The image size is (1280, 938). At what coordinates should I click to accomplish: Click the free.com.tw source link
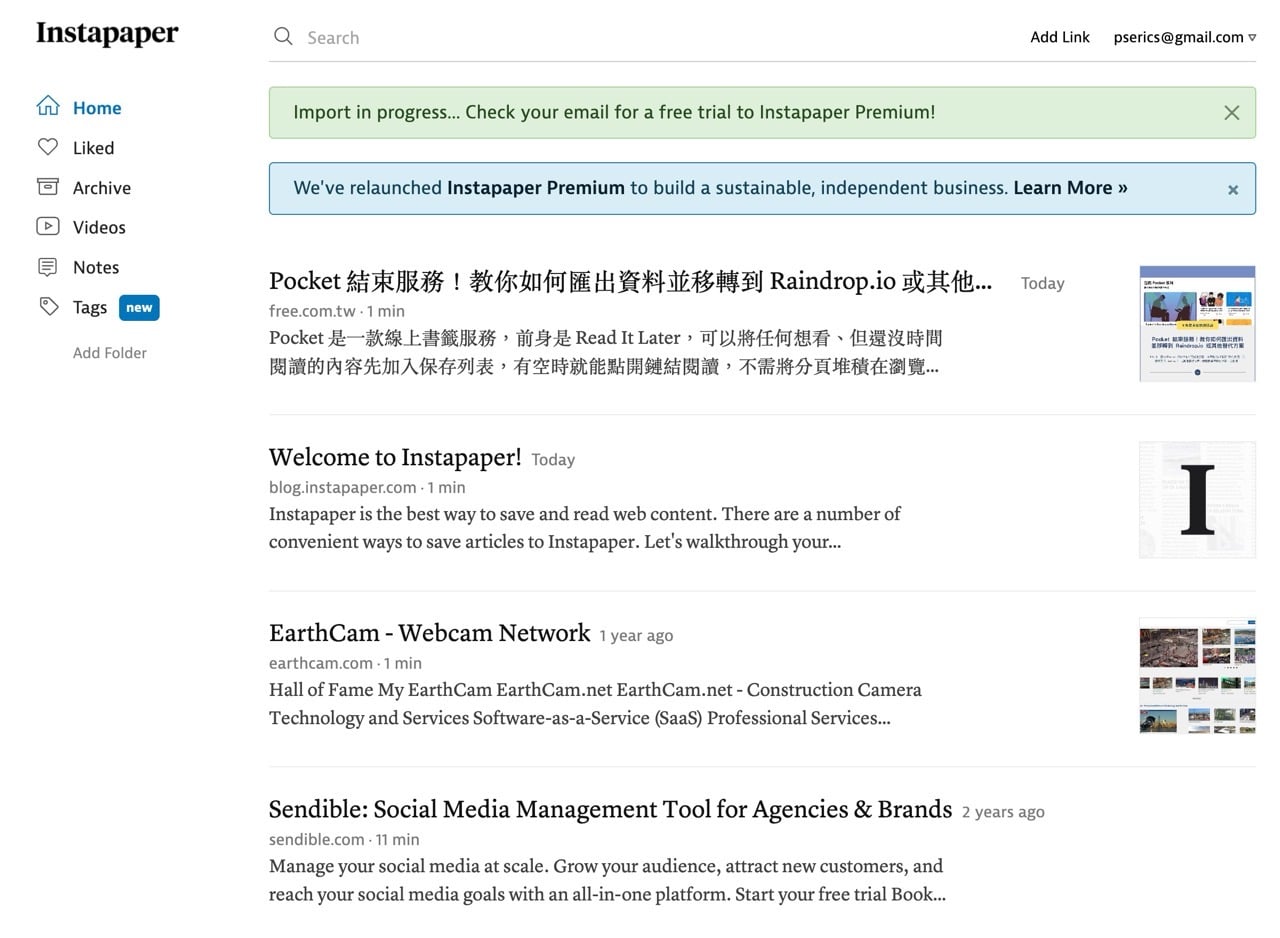(312, 311)
